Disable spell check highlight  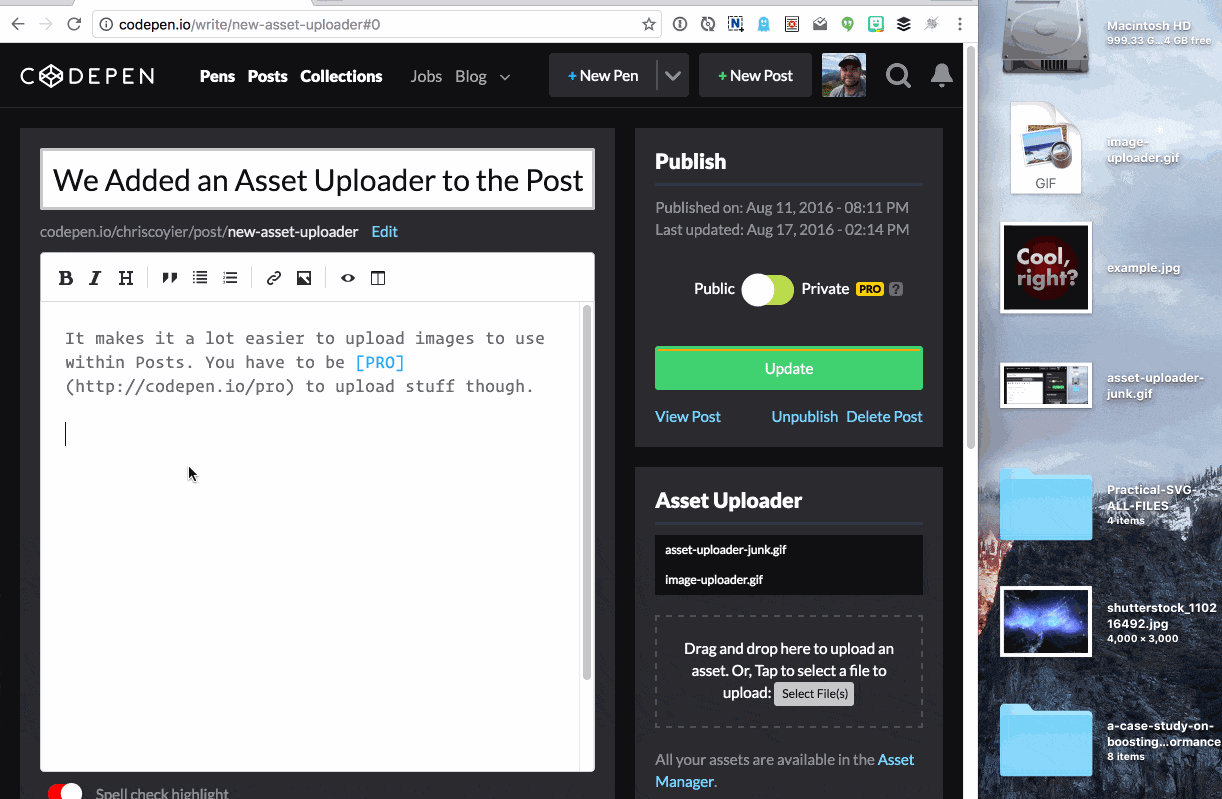(x=64, y=790)
